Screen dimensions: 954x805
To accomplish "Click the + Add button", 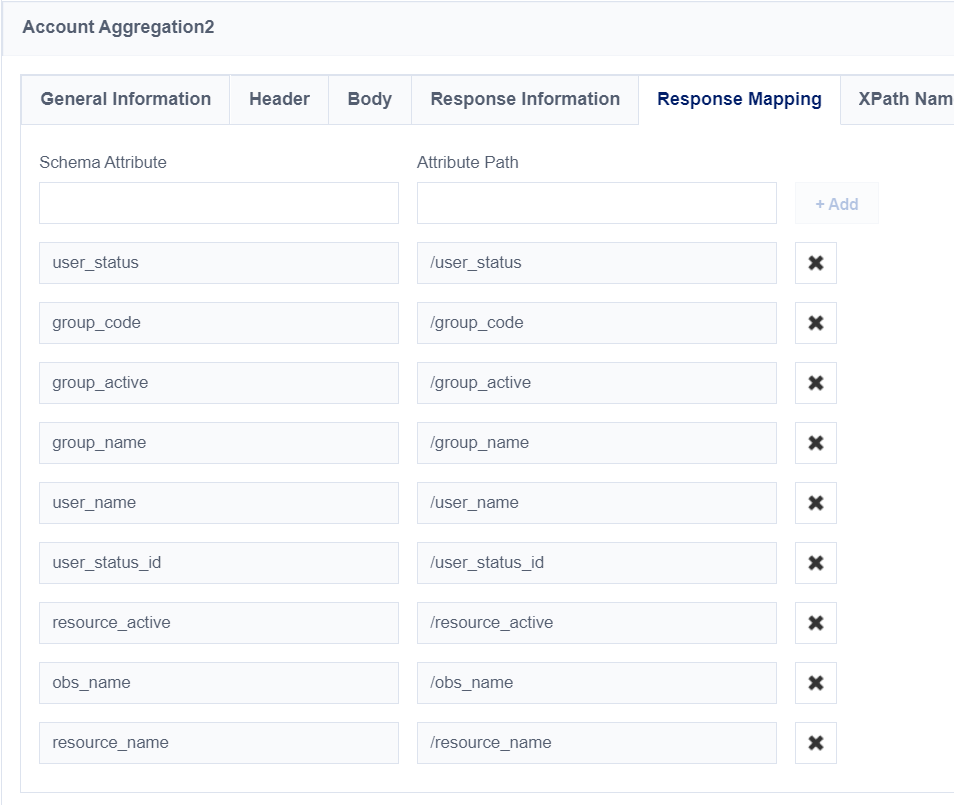I will [x=836, y=204].
